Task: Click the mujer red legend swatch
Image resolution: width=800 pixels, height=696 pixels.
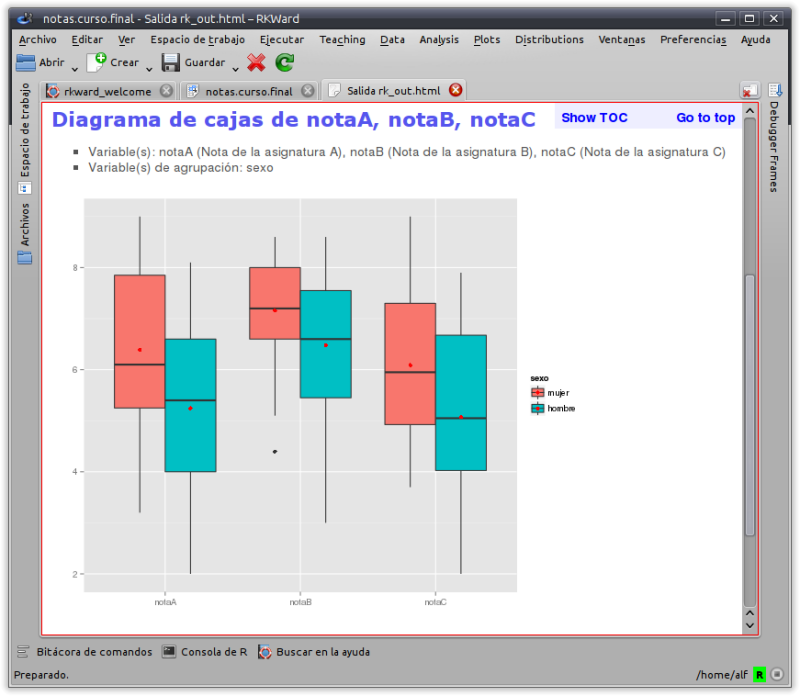Action: coord(537,392)
